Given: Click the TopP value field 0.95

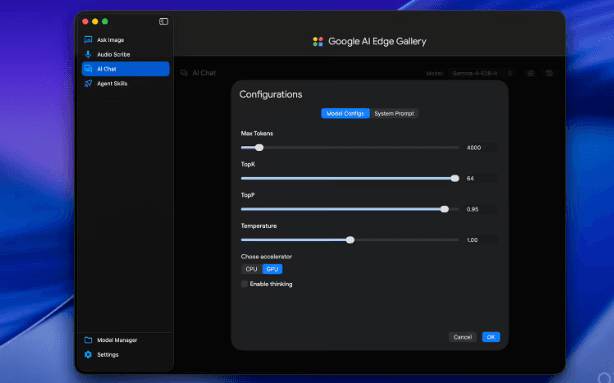Looking at the screenshot, I should tap(481, 209).
